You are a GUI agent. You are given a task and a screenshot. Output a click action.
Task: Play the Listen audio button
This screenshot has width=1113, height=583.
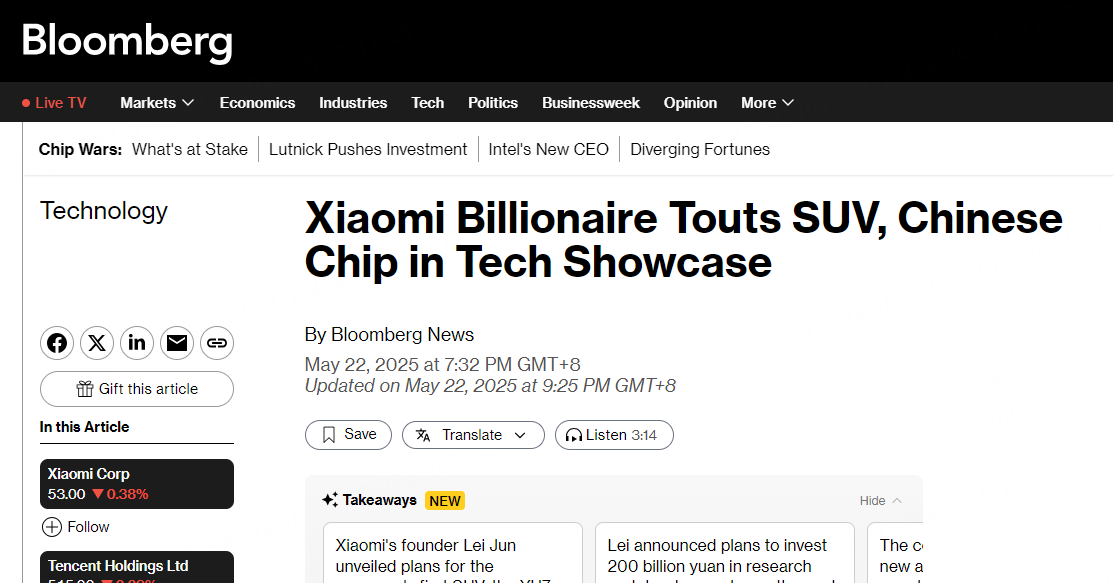(613, 435)
